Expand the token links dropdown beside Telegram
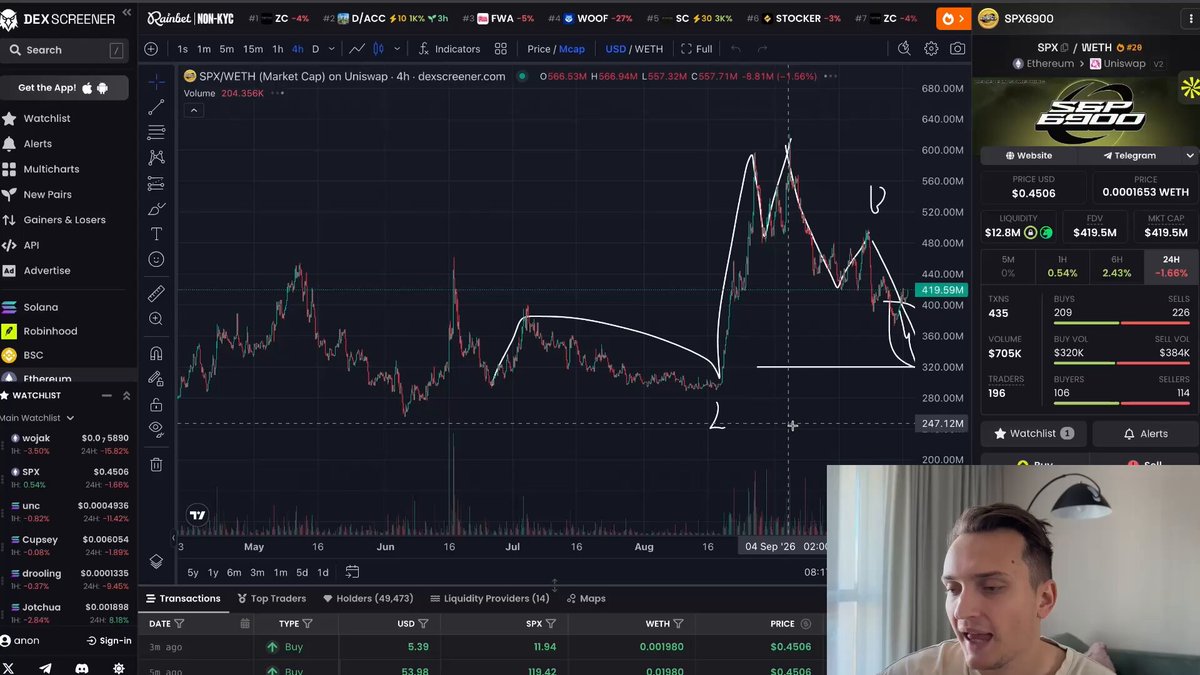1200x675 pixels. [1190, 156]
